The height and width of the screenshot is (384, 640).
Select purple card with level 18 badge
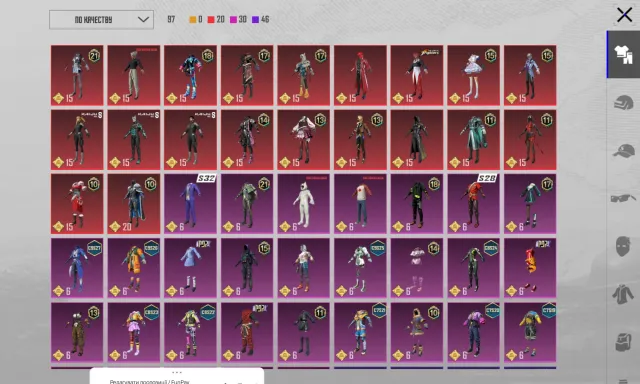[x=417, y=204]
